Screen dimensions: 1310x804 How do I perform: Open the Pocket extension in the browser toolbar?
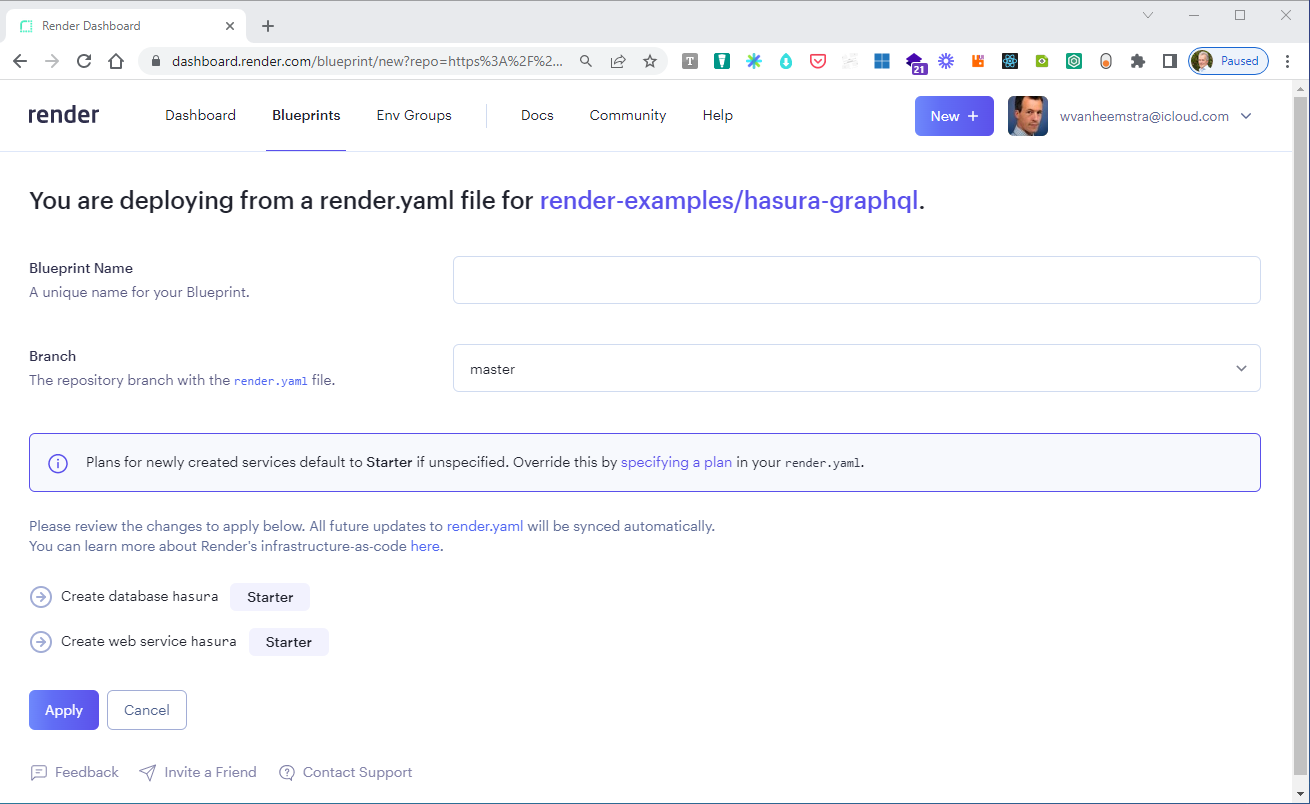tap(818, 61)
